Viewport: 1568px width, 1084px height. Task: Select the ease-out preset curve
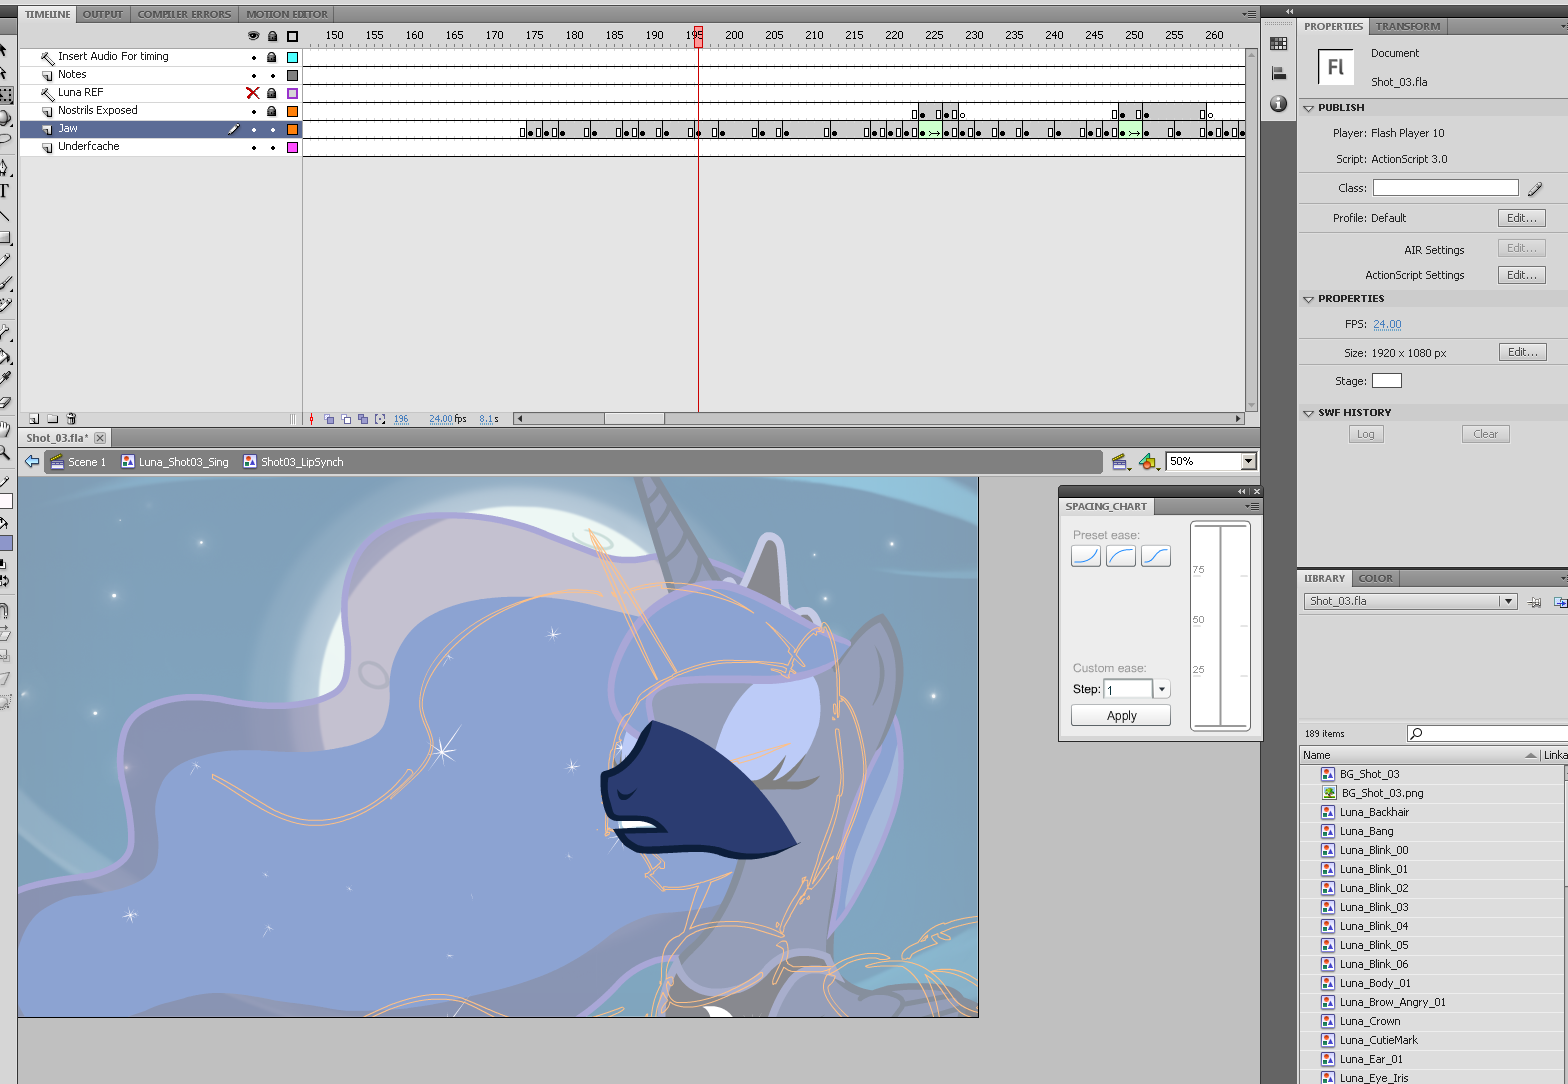[x=1121, y=556]
